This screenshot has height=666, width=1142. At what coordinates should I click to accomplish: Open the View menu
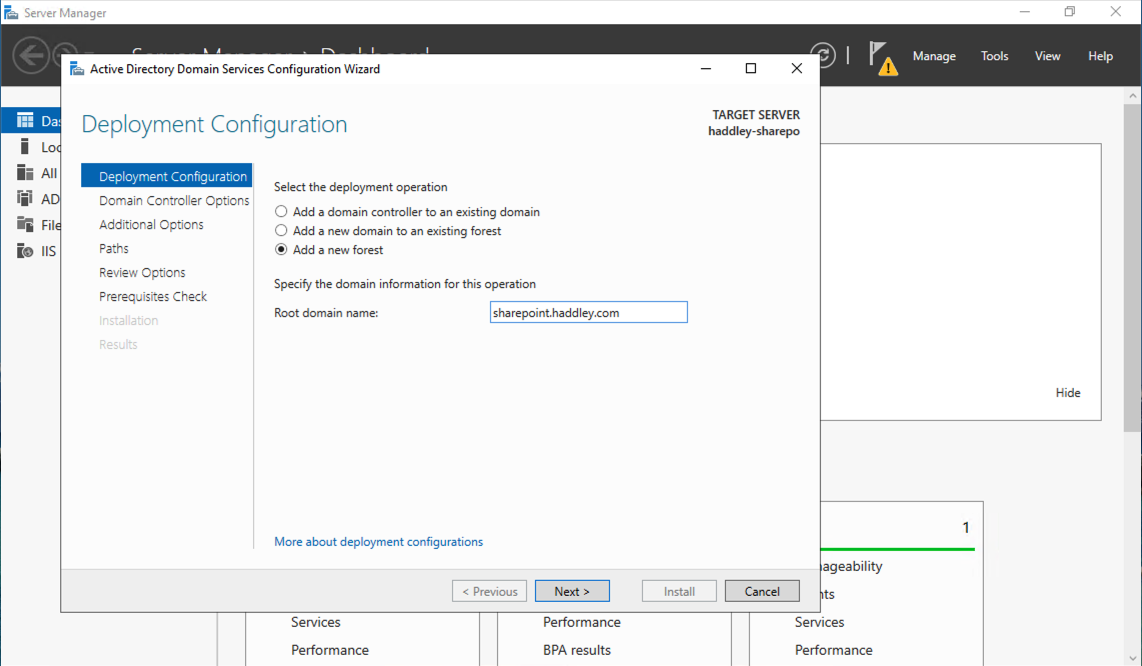click(1047, 56)
